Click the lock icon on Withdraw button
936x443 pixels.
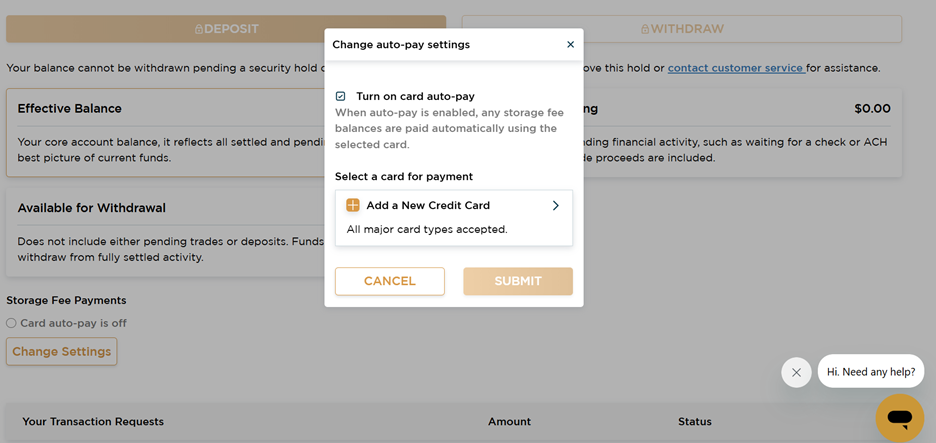645,29
